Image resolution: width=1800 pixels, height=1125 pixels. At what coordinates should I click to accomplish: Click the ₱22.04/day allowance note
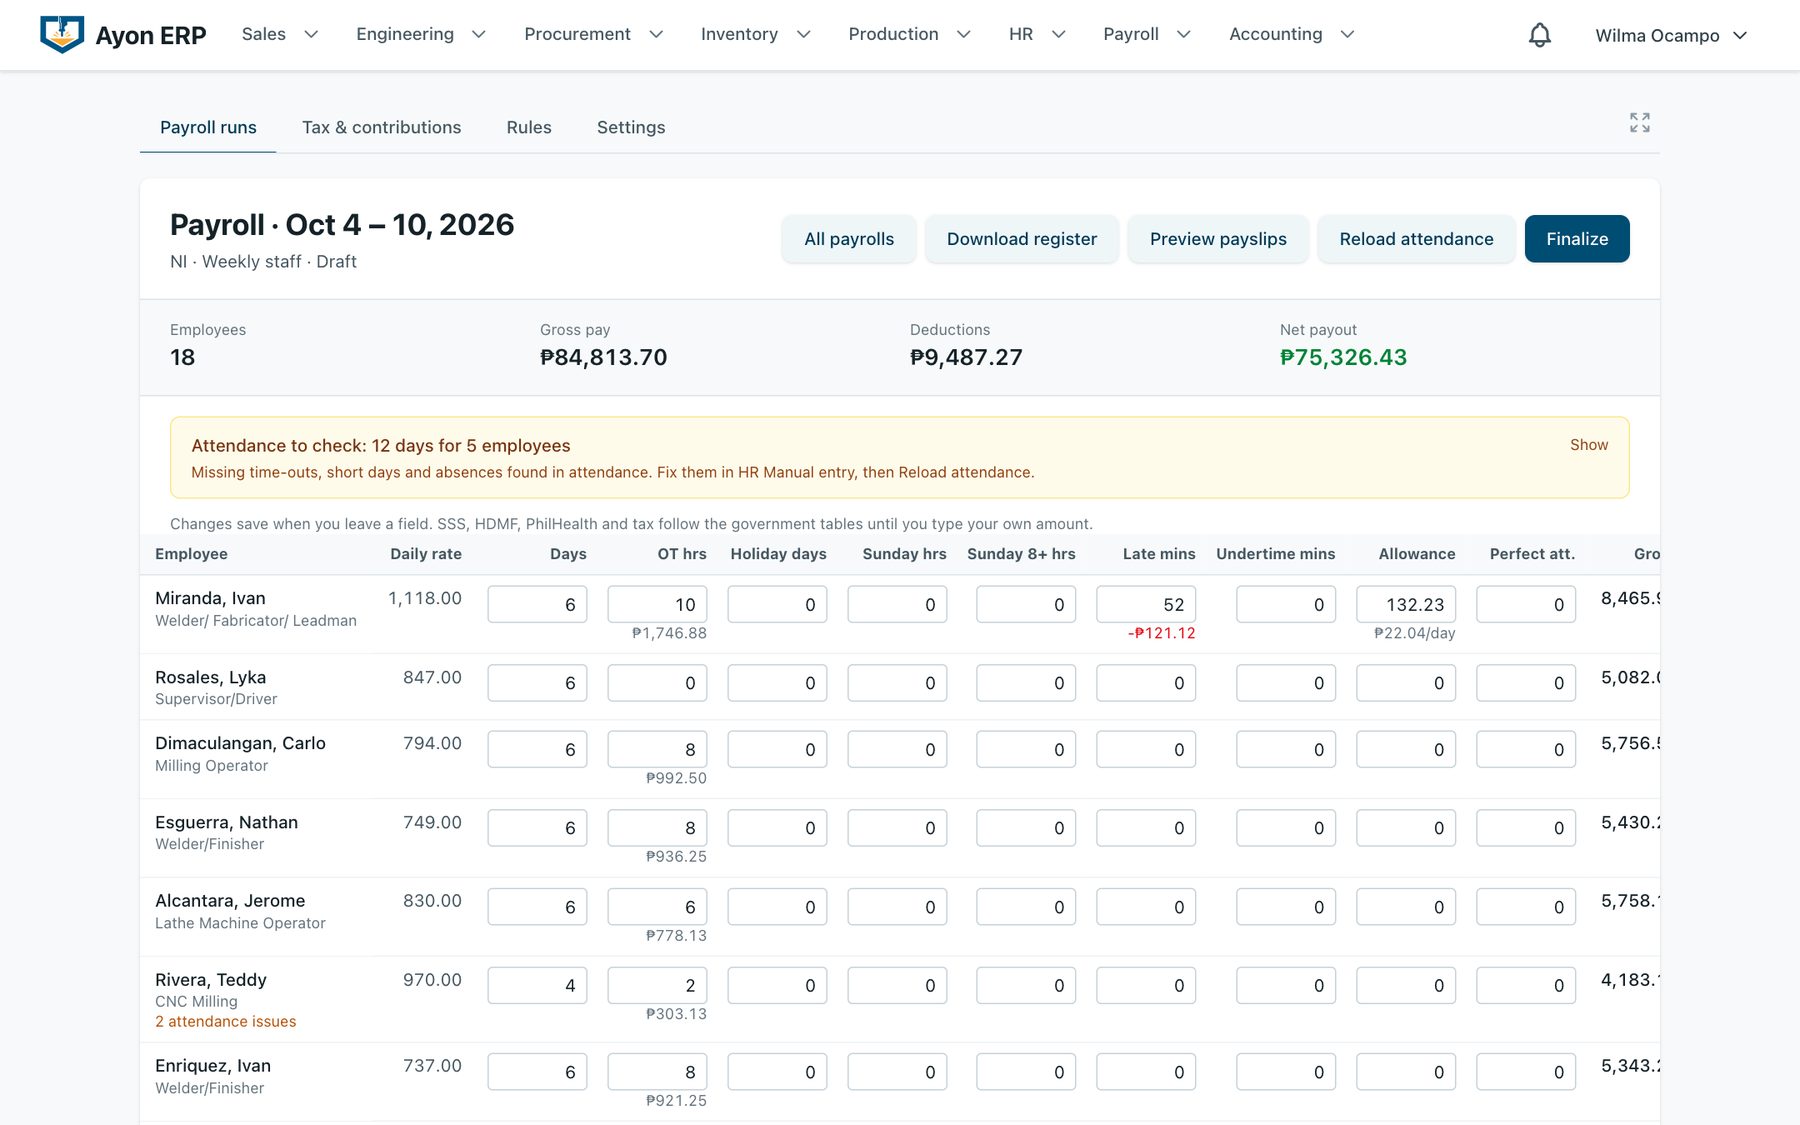pos(1415,633)
